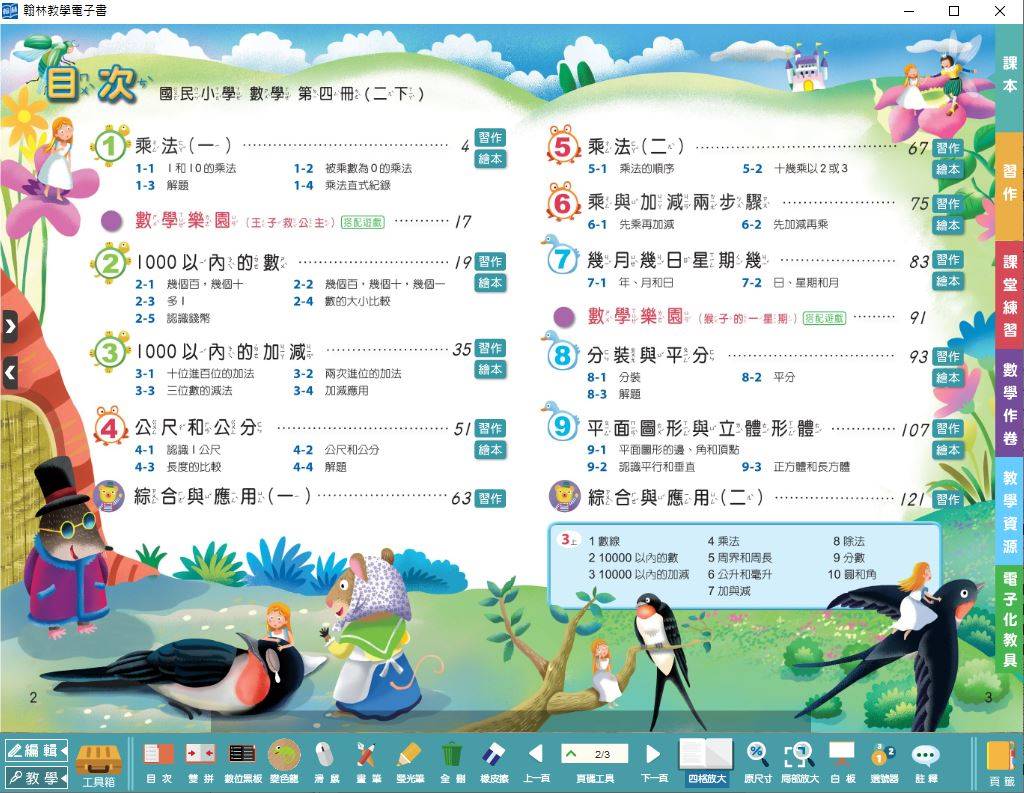Click the green 搭配遊戲 tag near 猴子的一星期
Image resolution: width=1024 pixels, height=793 pixels.
tap(824, 318)
